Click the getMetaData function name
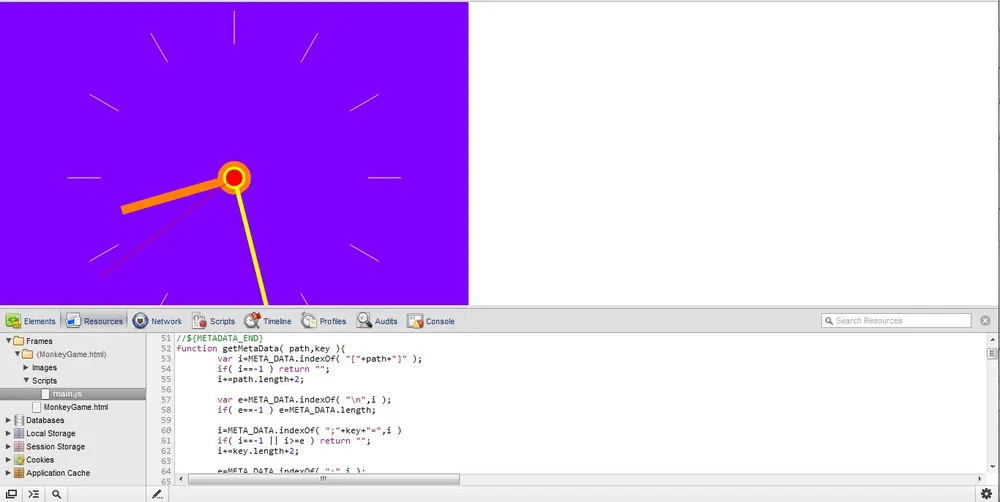Image resolution: width=1000 pixels, height=502 pixels. pos(251,348)
